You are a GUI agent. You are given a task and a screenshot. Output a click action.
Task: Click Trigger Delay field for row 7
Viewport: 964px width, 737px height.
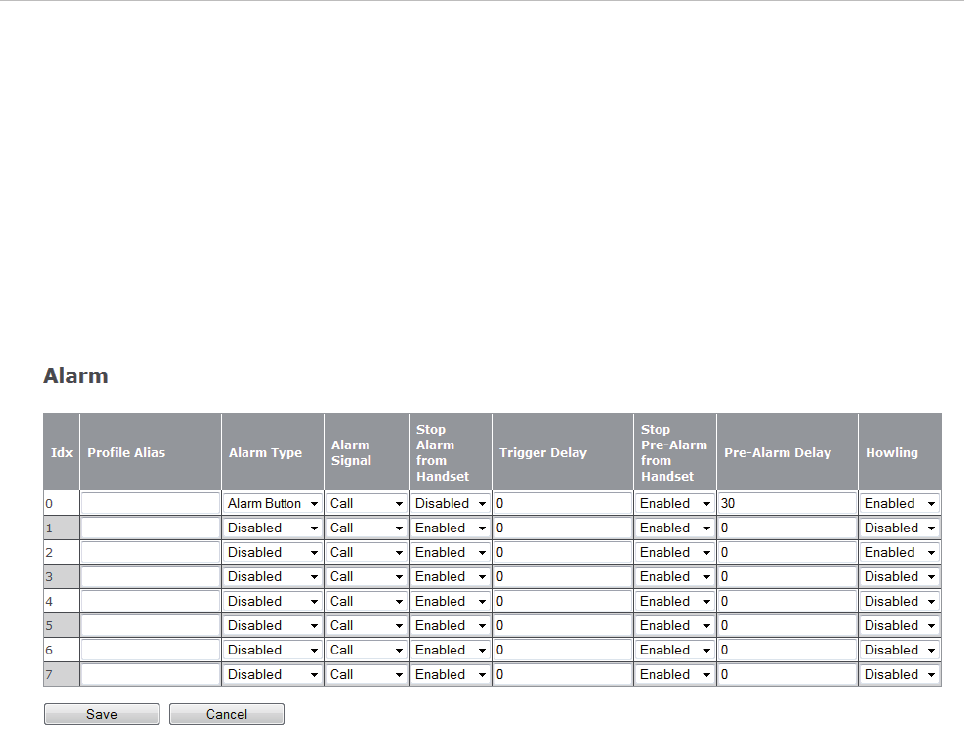point(563,674)
